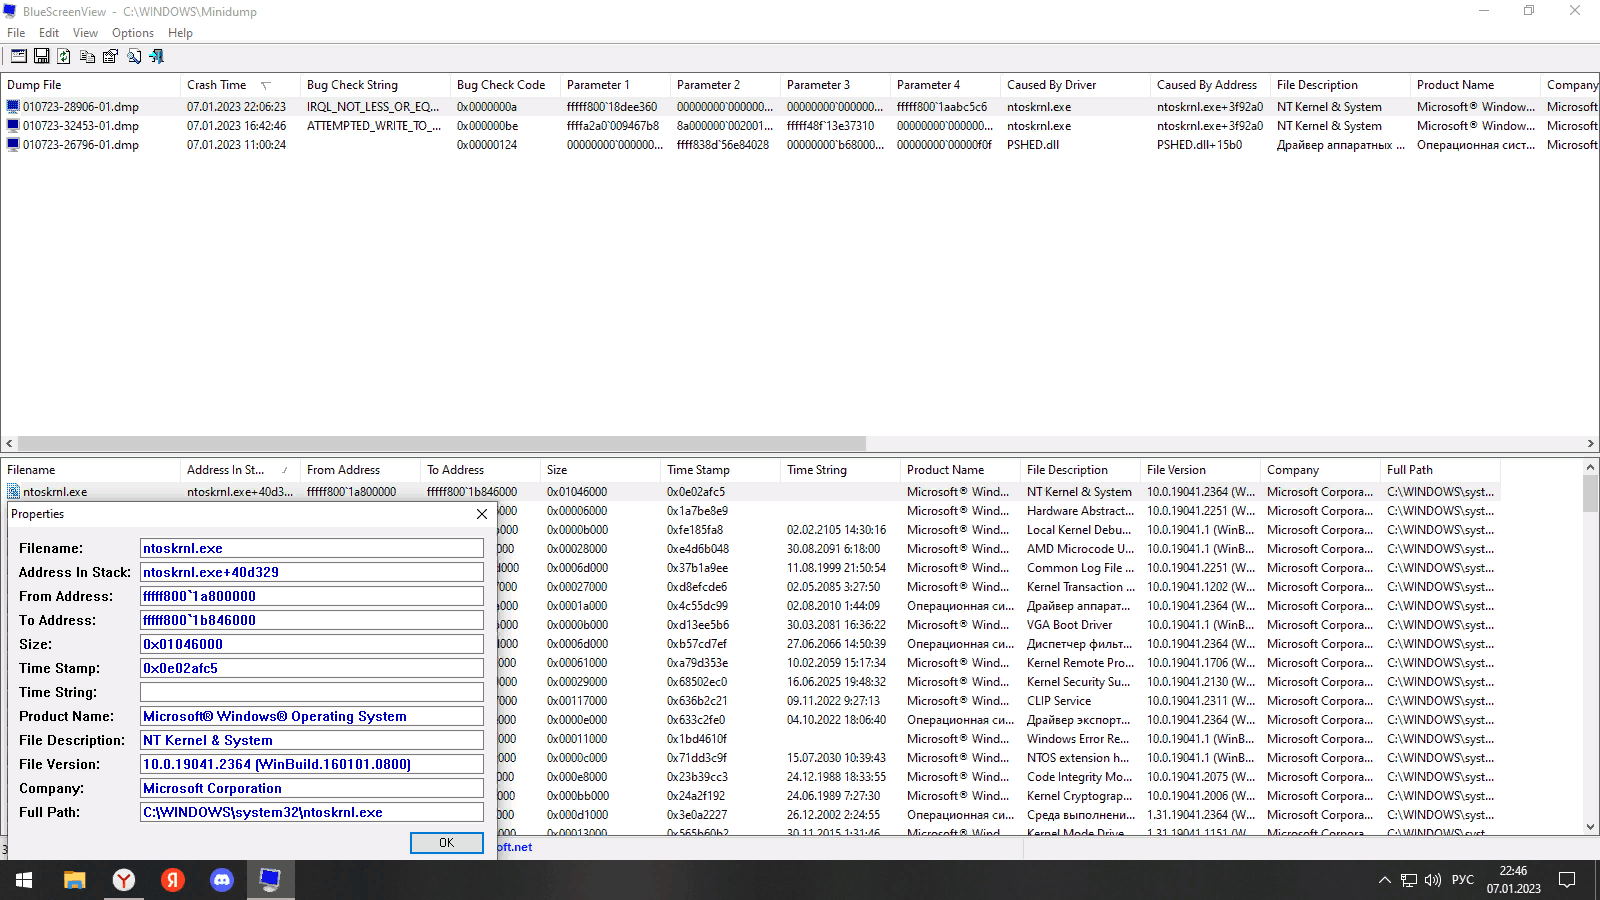This screenshot has width=1600, height=900.
Task: Open the View menu
Action: (85, 33)
